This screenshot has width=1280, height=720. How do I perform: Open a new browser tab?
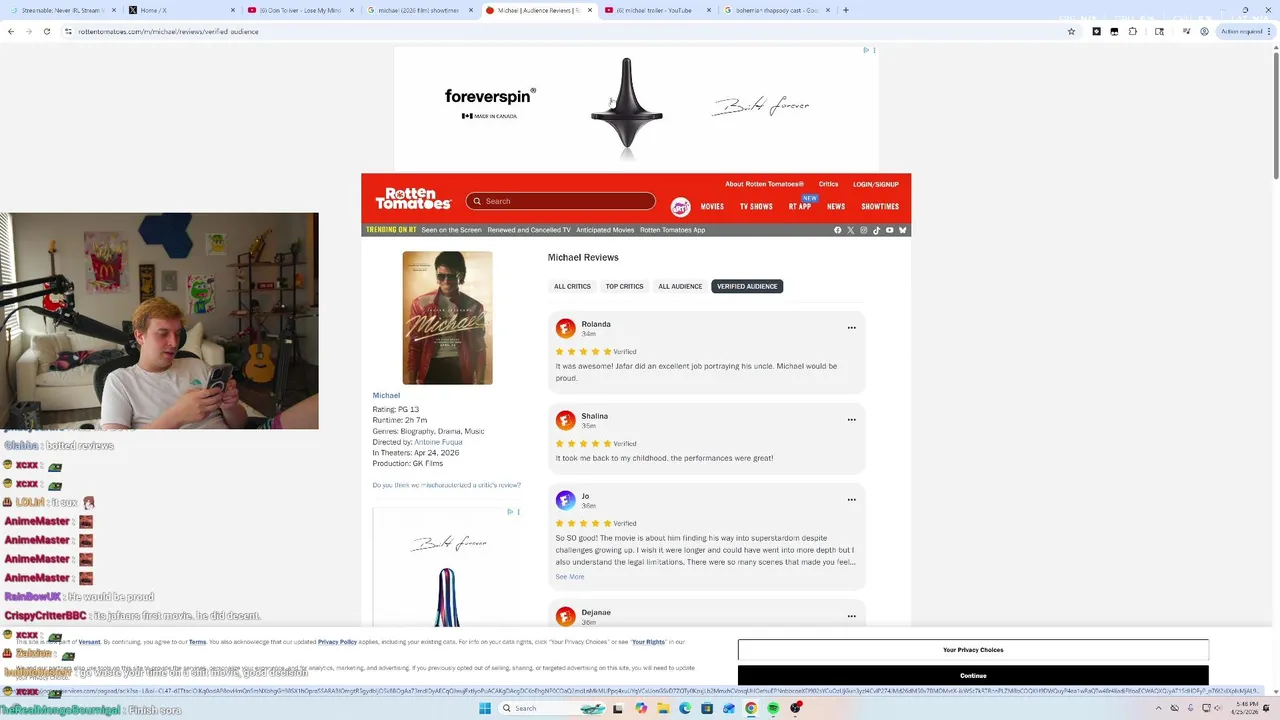pos(846,10)
